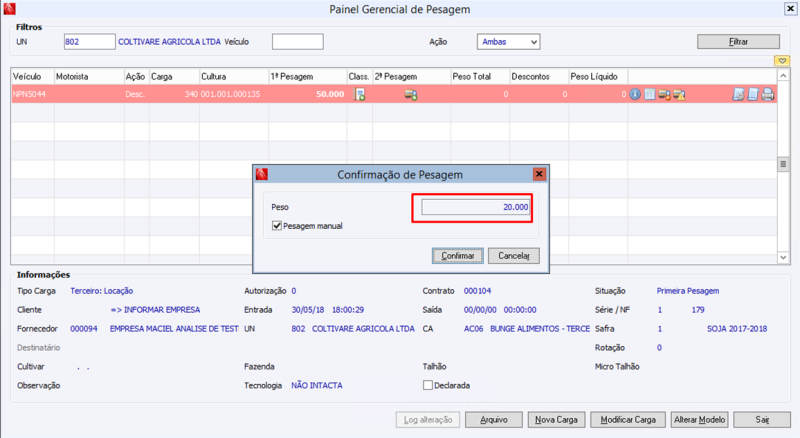Click the Ação column header

tap(135, 77)
